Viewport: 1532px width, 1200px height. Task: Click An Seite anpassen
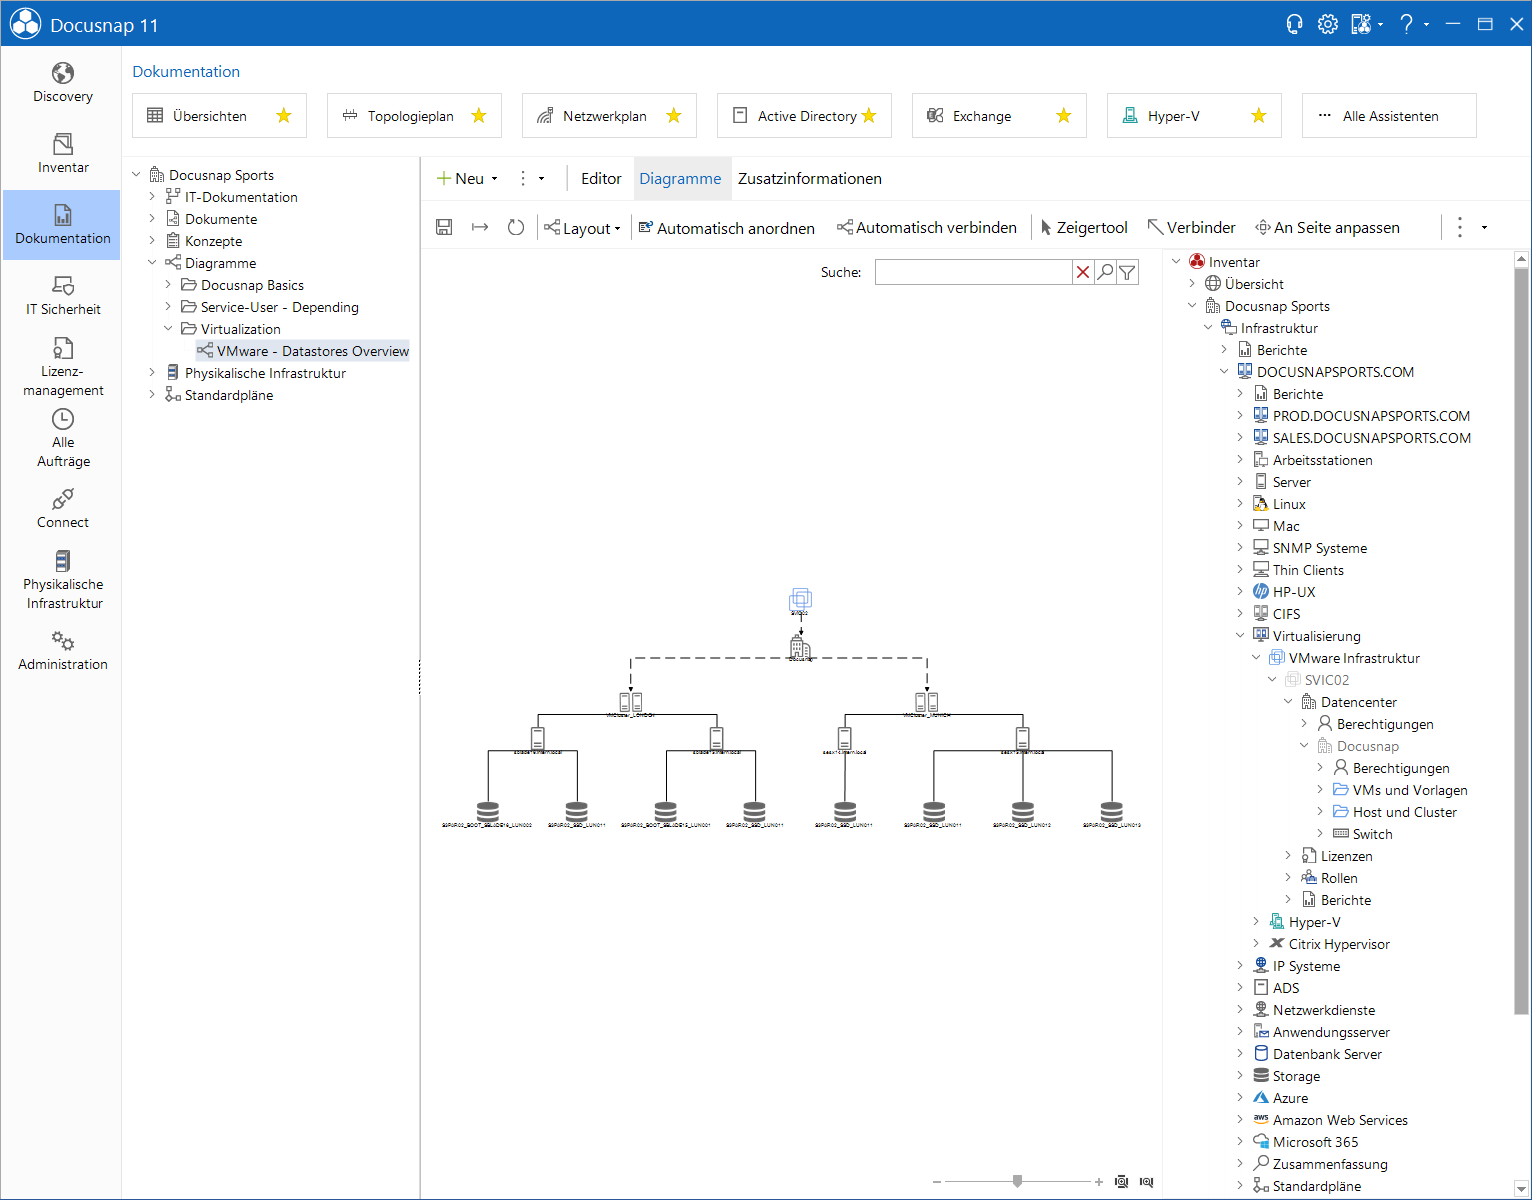coord(1328,228)
